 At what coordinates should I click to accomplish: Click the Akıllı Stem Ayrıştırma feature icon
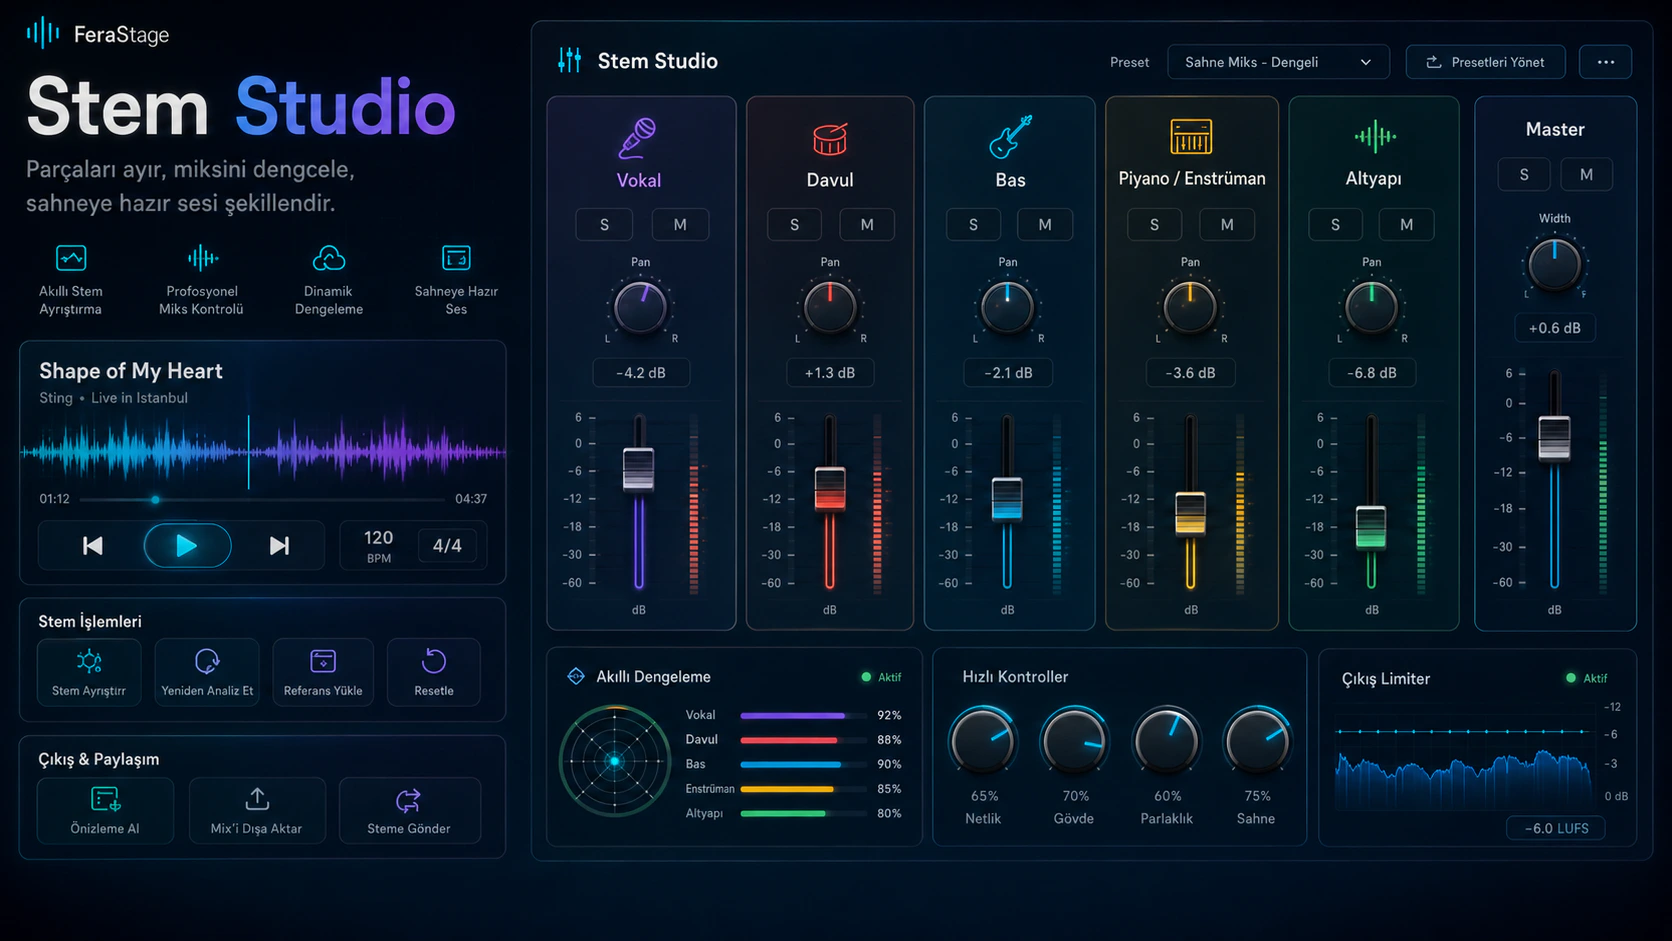pyautogui.click(x=71, y=258)
